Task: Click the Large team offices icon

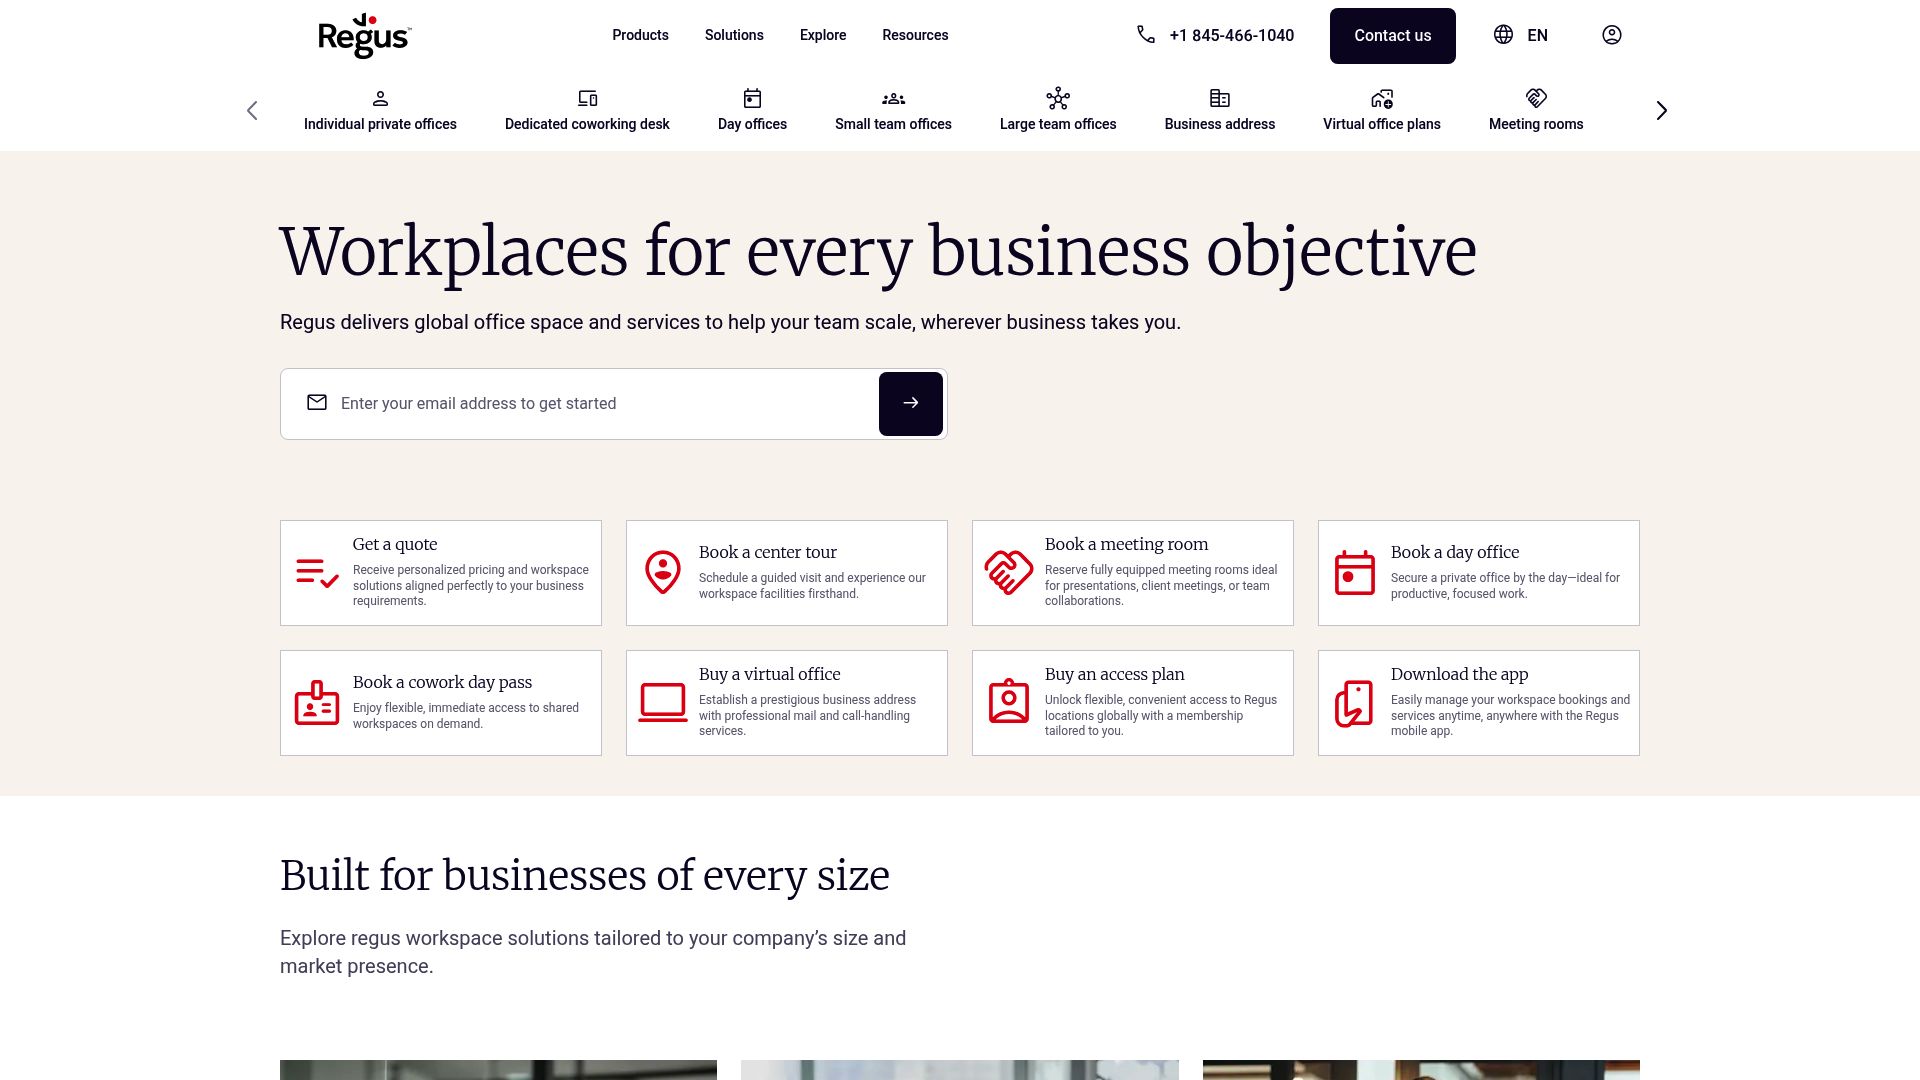Action: 1057,98
